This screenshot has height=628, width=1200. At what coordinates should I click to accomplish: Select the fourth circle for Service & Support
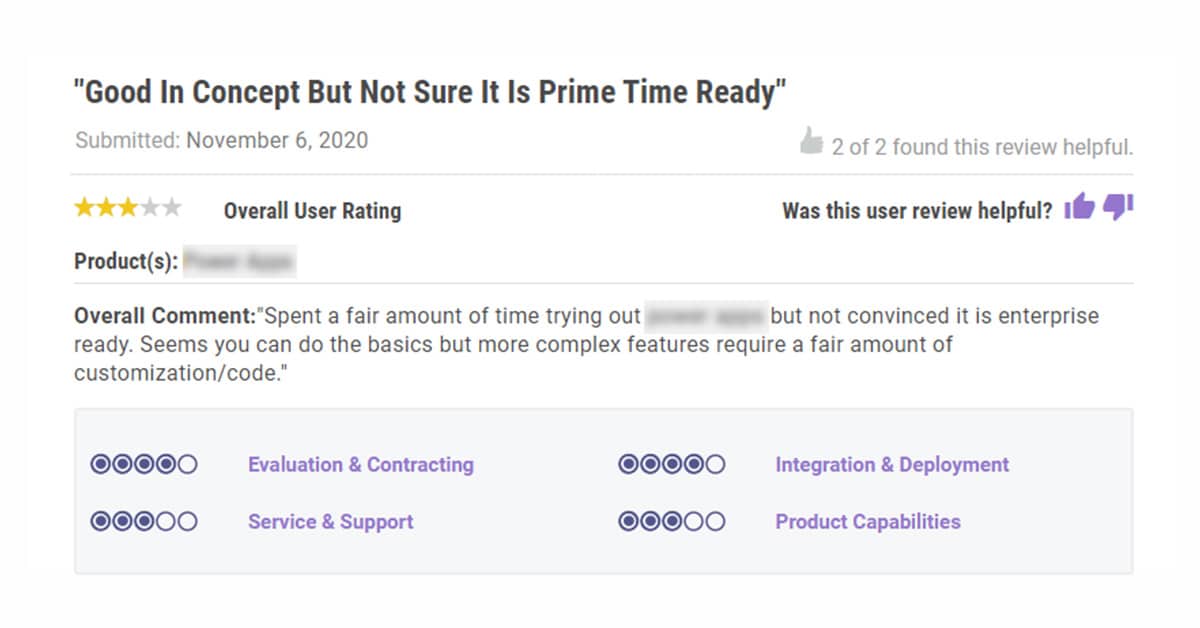[x=166, y=521]
